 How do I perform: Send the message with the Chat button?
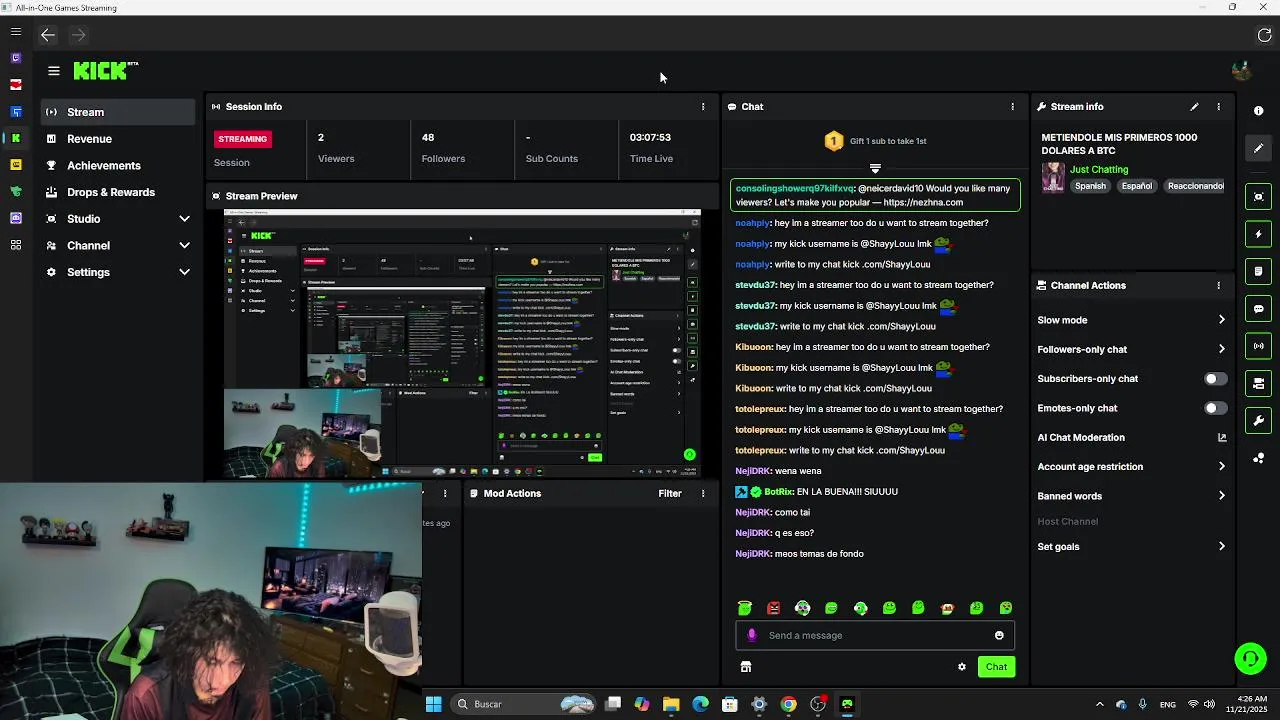click(996, 667)
